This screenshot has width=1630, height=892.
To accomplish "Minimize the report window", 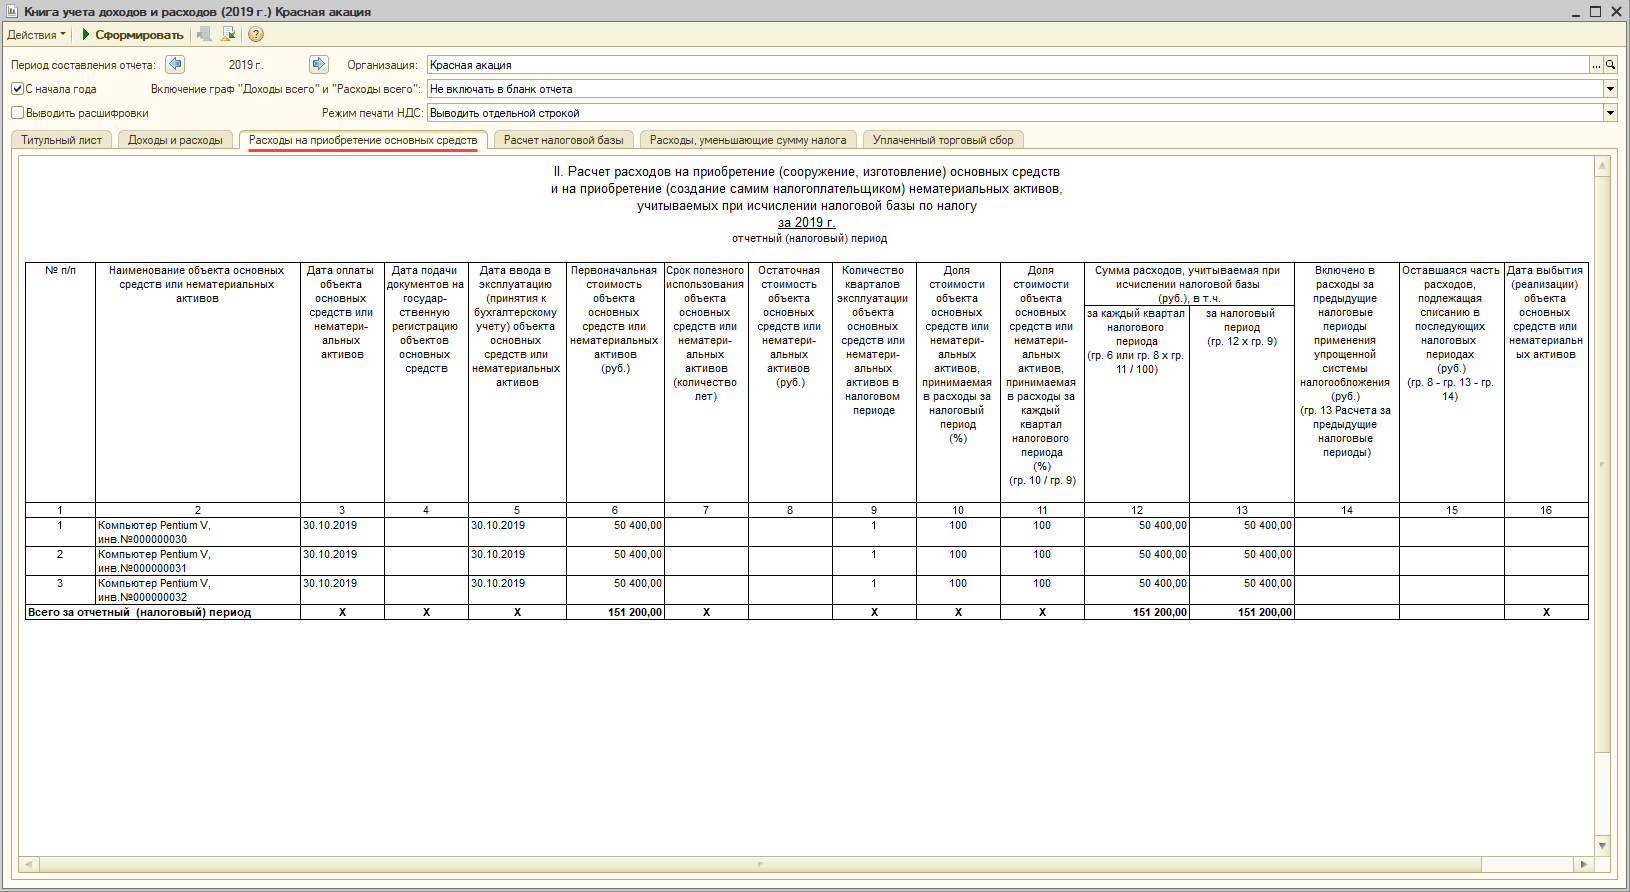I will point(1576,12).
